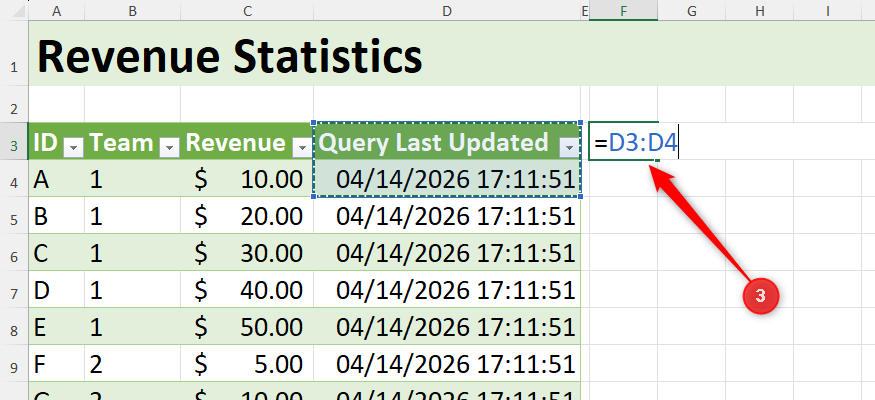Click the formula =D3:D4 in cell F3
This screenshot has height=400, width=875.
coord(636,143)
